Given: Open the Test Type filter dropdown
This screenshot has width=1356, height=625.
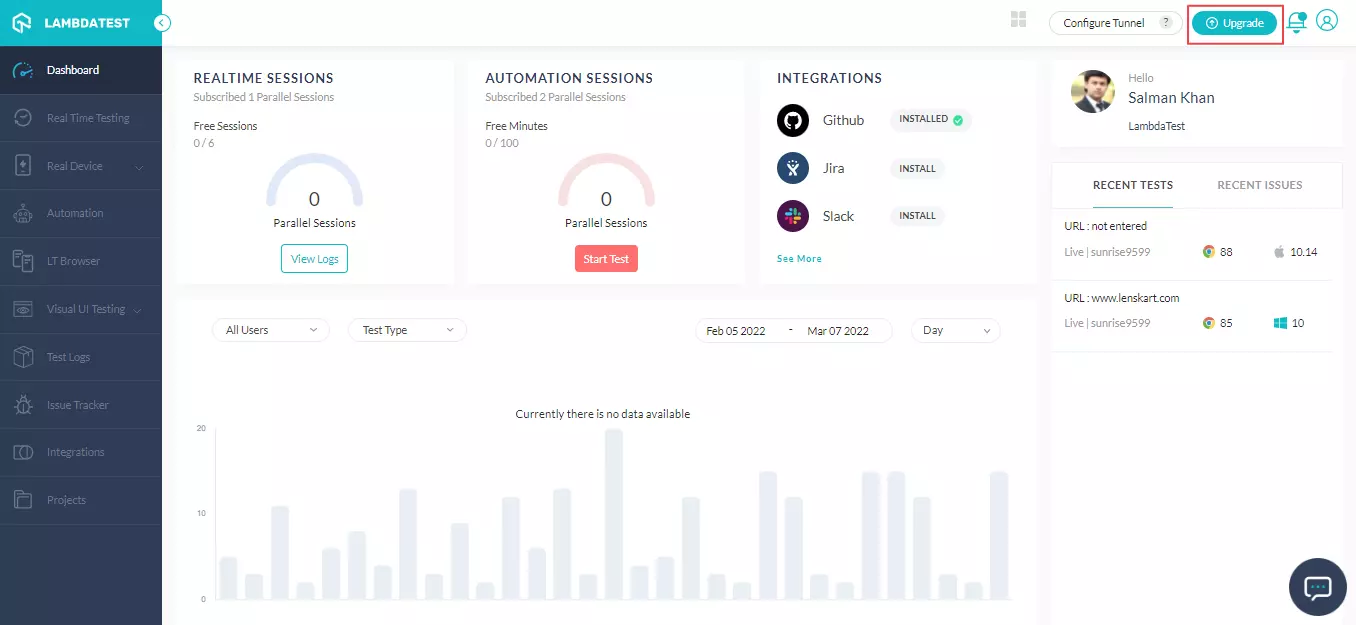Looking at the screenshot, I should tap(407, 329).
